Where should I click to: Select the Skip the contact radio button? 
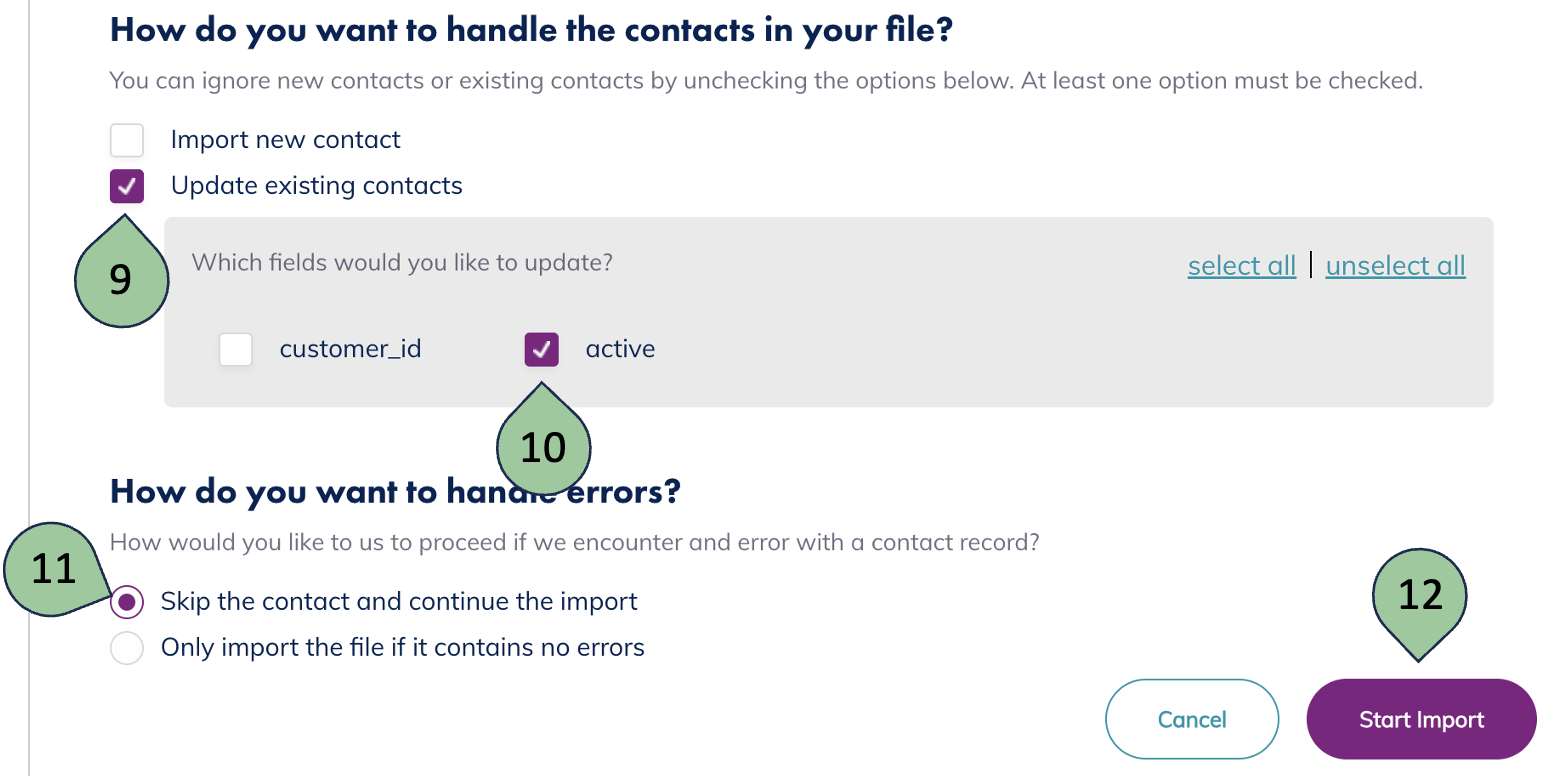click(127, 602)
